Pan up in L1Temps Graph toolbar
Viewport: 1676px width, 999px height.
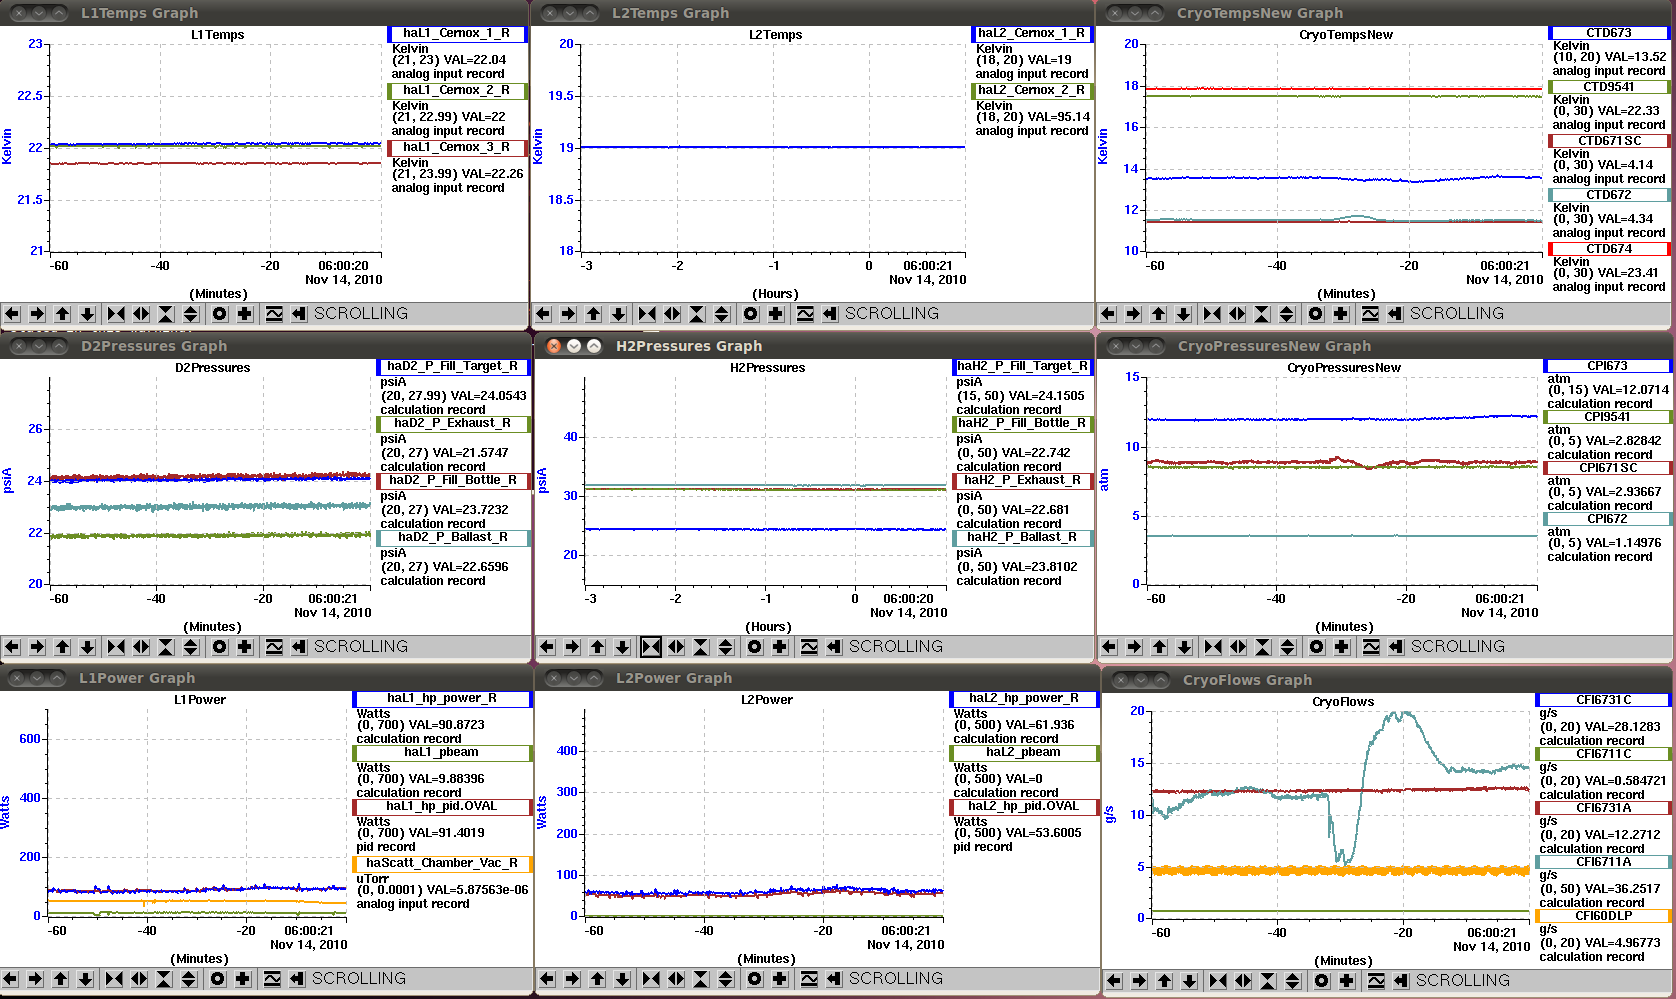62,314
